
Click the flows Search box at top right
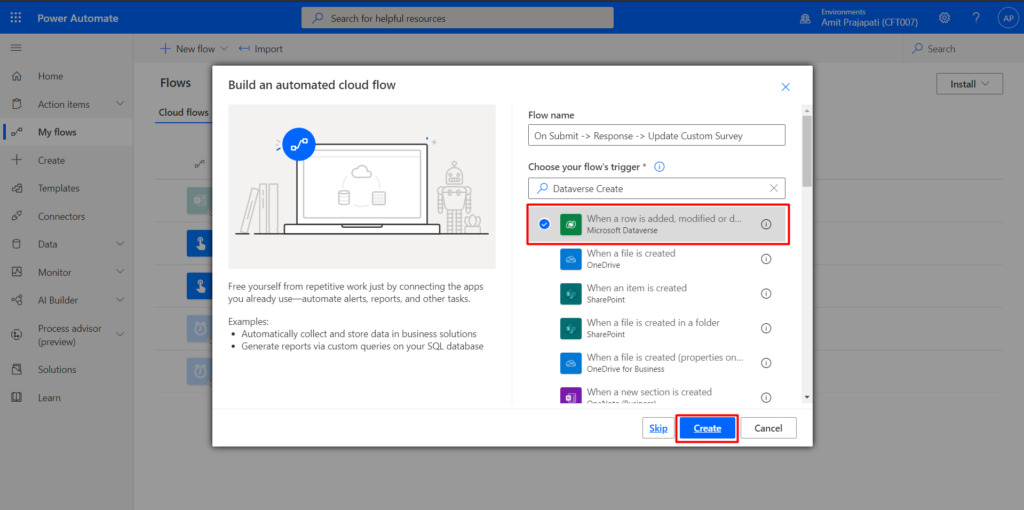coord(962,49)
